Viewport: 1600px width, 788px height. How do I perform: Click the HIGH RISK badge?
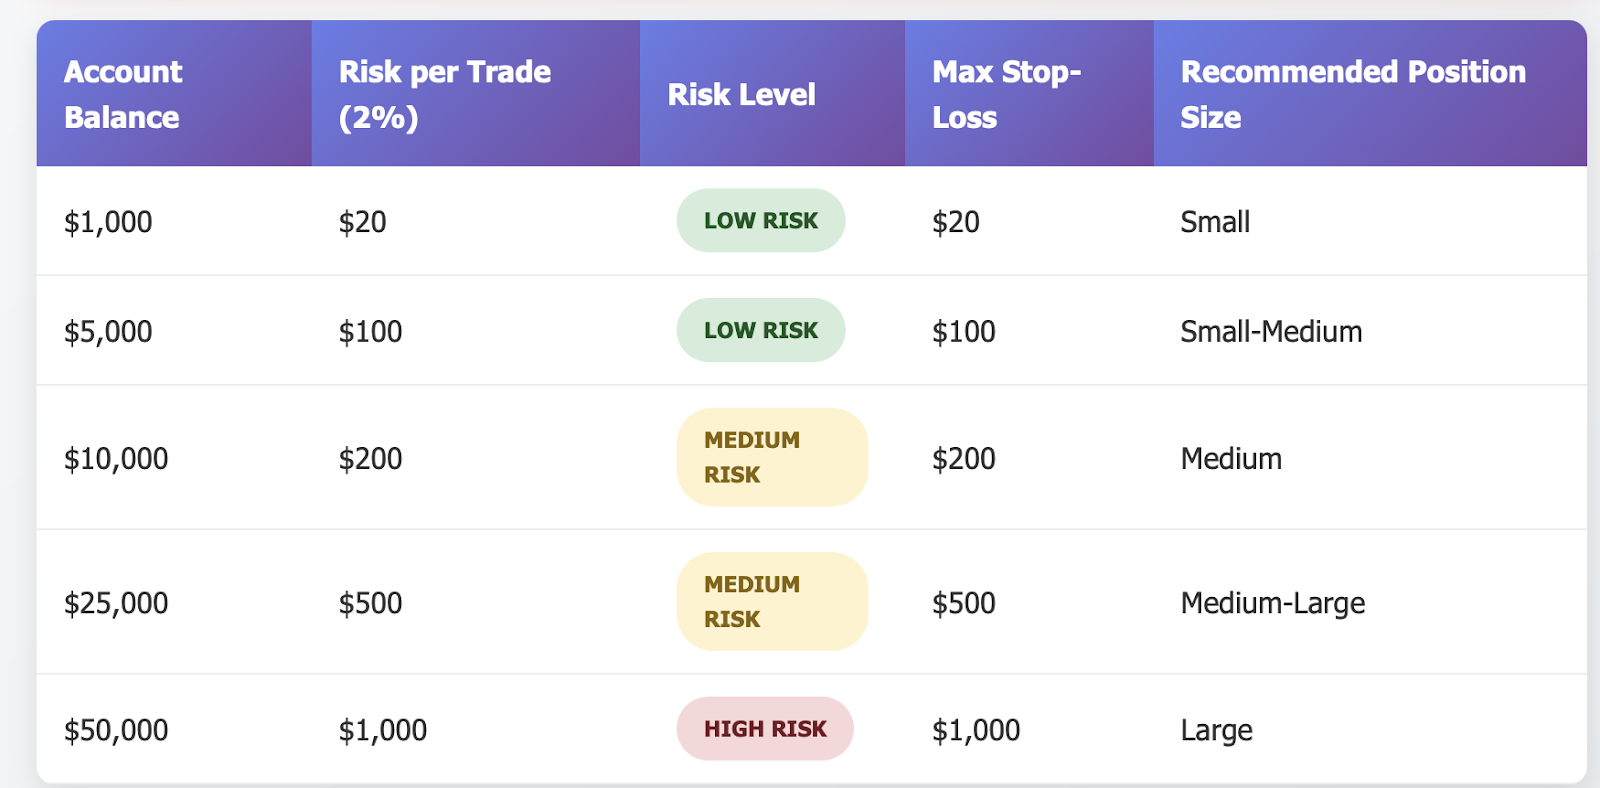pos(765,729)
